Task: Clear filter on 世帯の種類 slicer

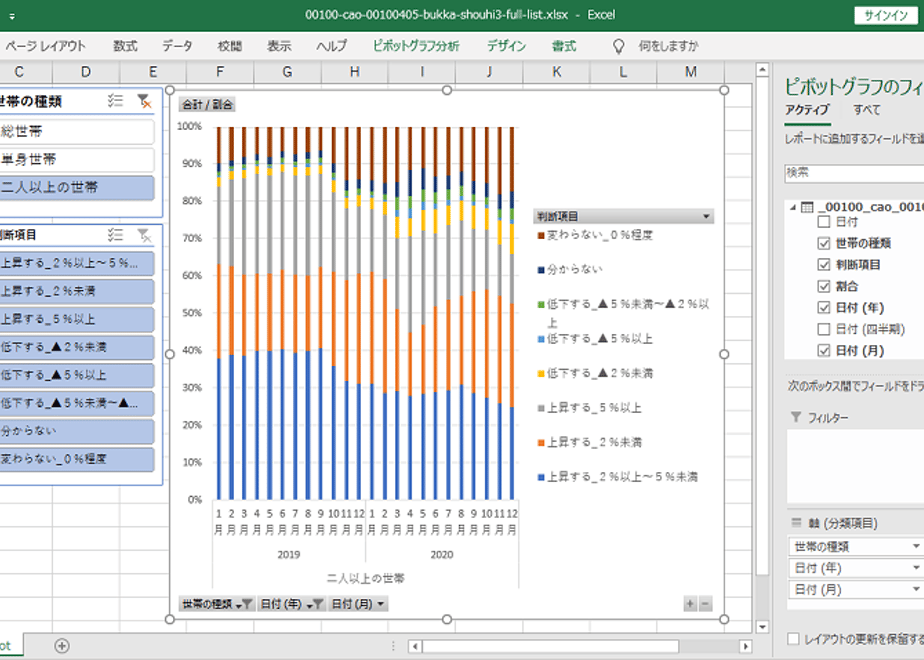Action: coord(144,101)
